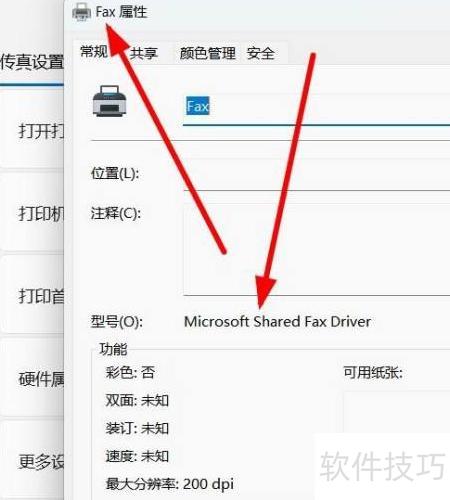Go to the 安全 tab

(x=261, y=53)
